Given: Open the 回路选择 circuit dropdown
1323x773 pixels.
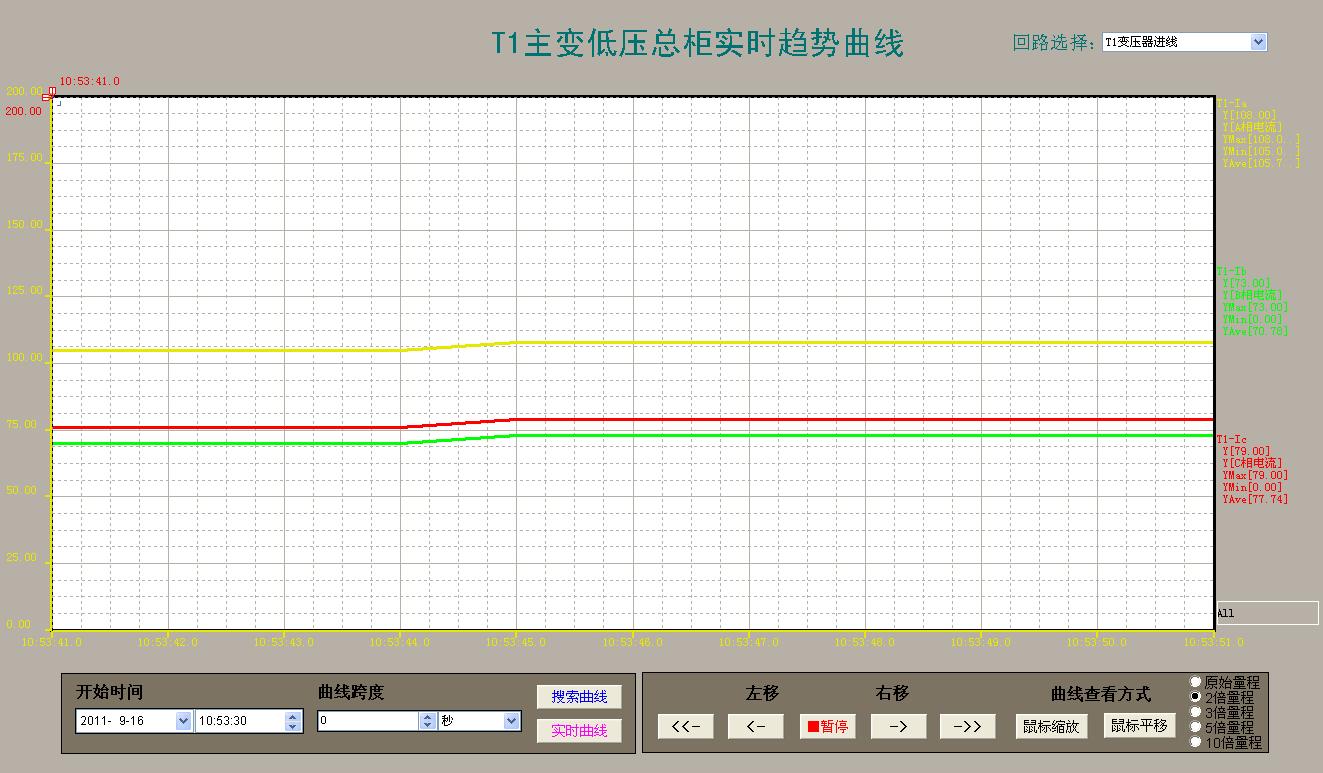Looking at the screenshot, I should 1258,42.
